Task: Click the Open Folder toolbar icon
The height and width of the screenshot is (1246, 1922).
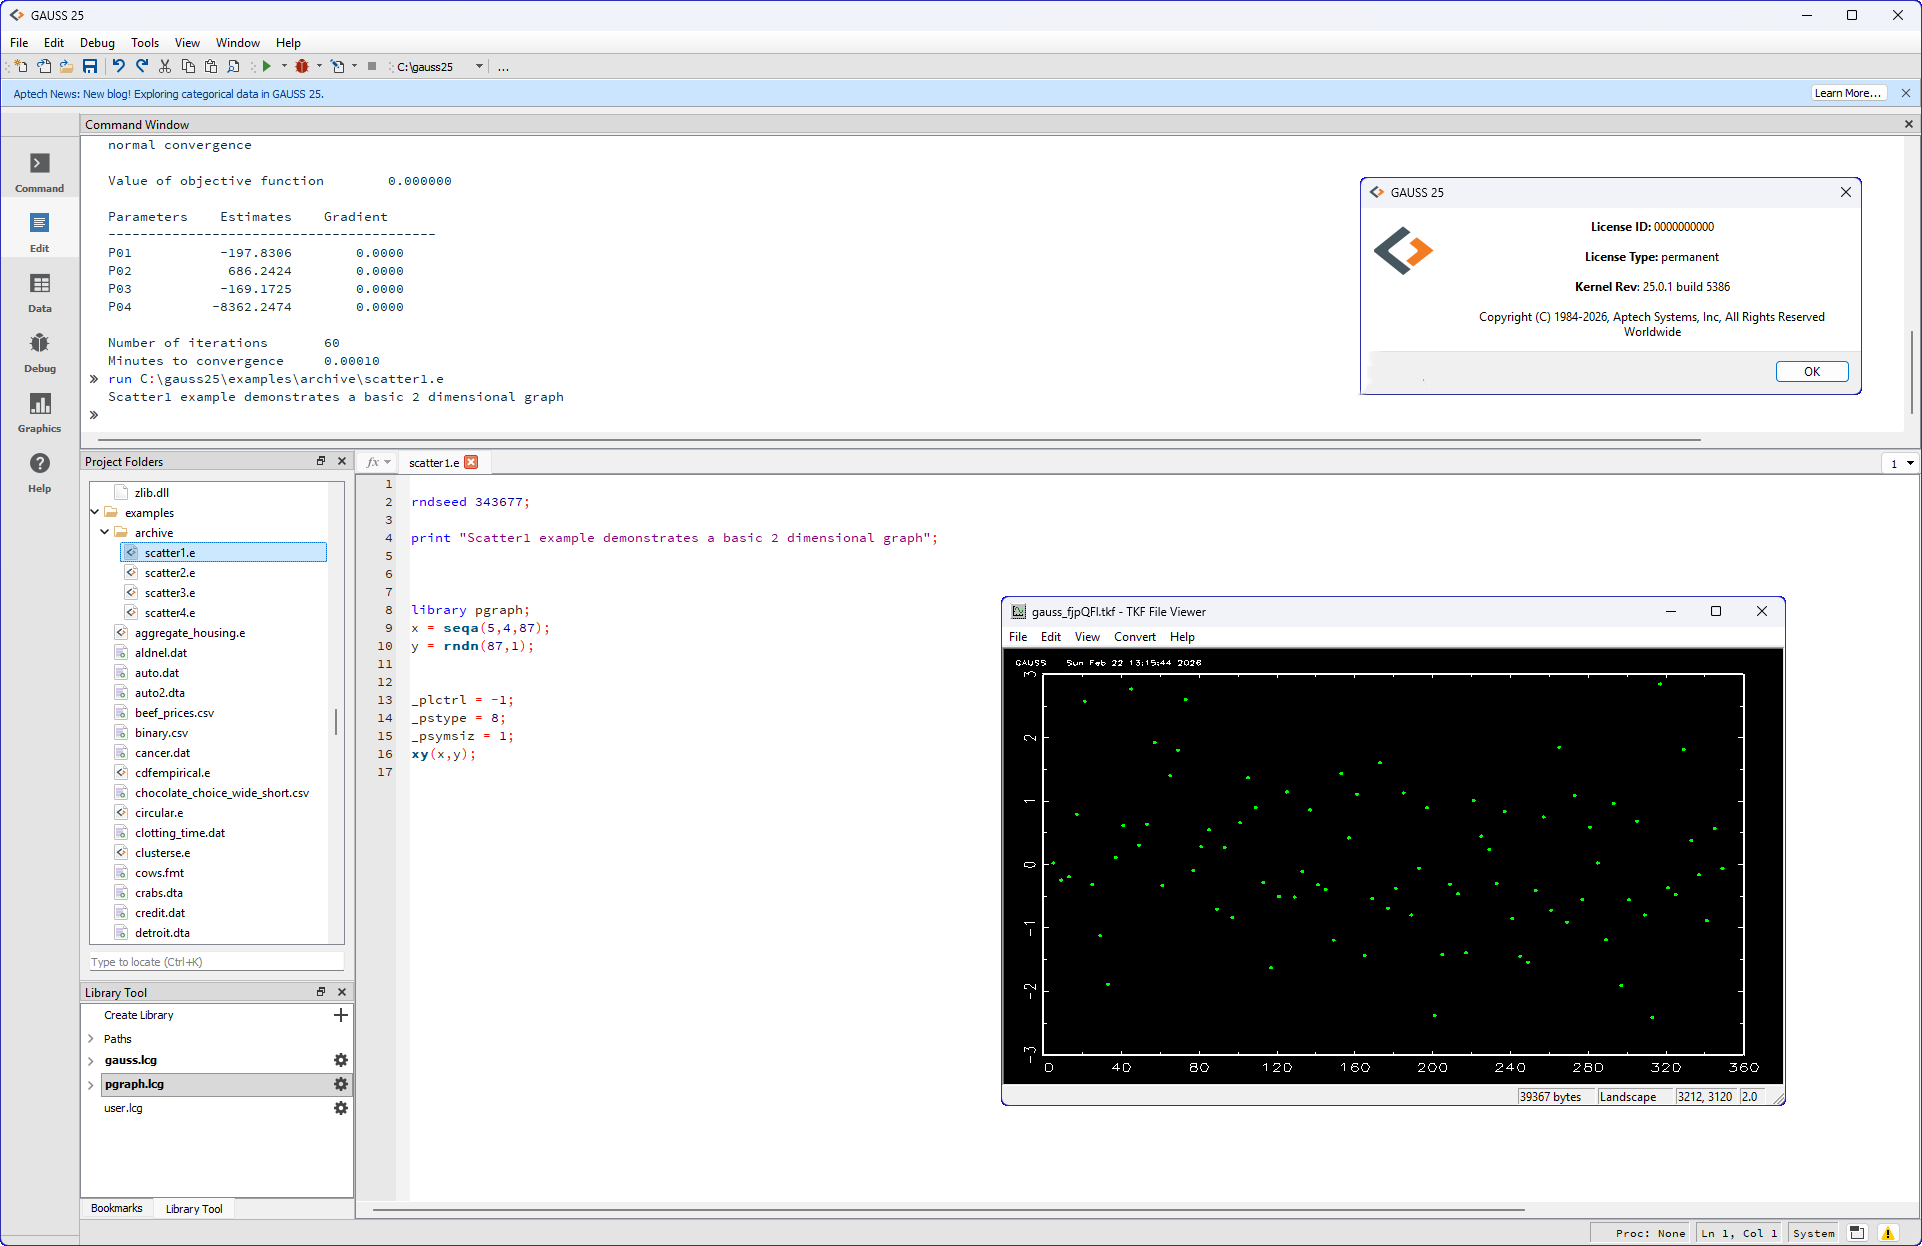Action: click(x=66, y=67)
